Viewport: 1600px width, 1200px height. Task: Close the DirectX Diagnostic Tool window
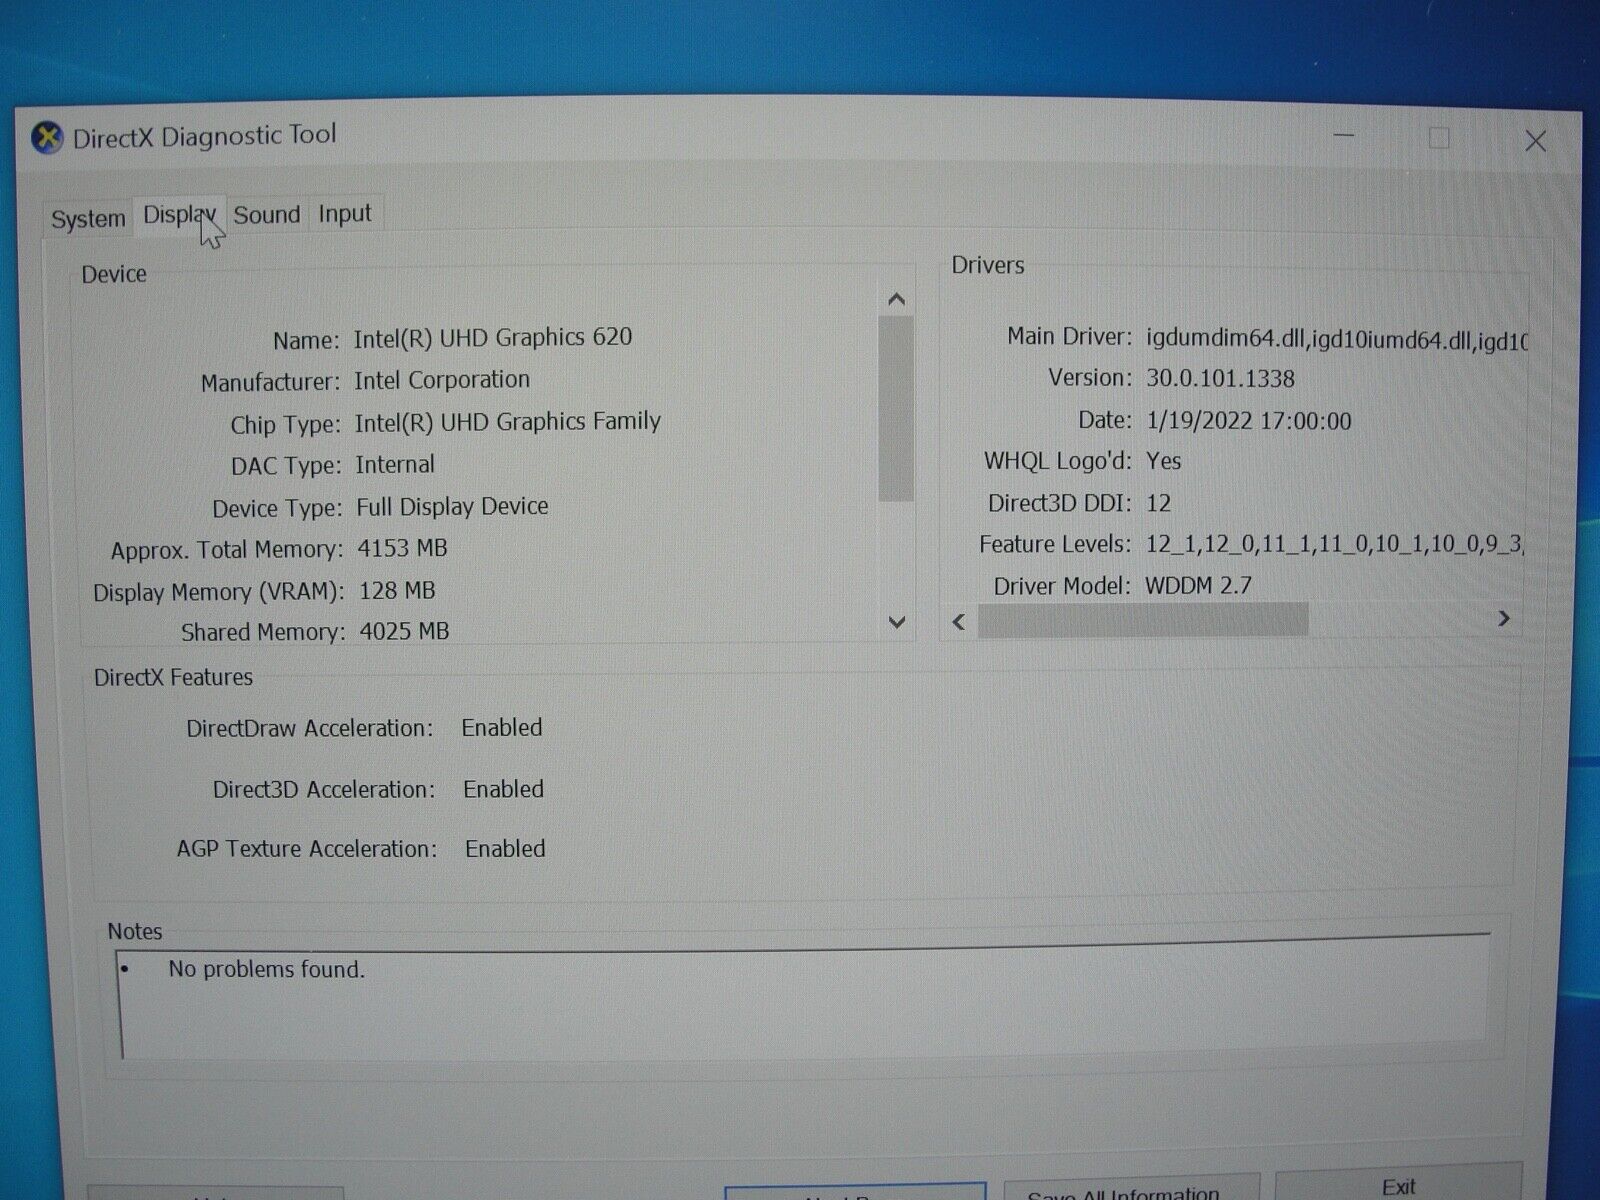[x=1536, y=142]
